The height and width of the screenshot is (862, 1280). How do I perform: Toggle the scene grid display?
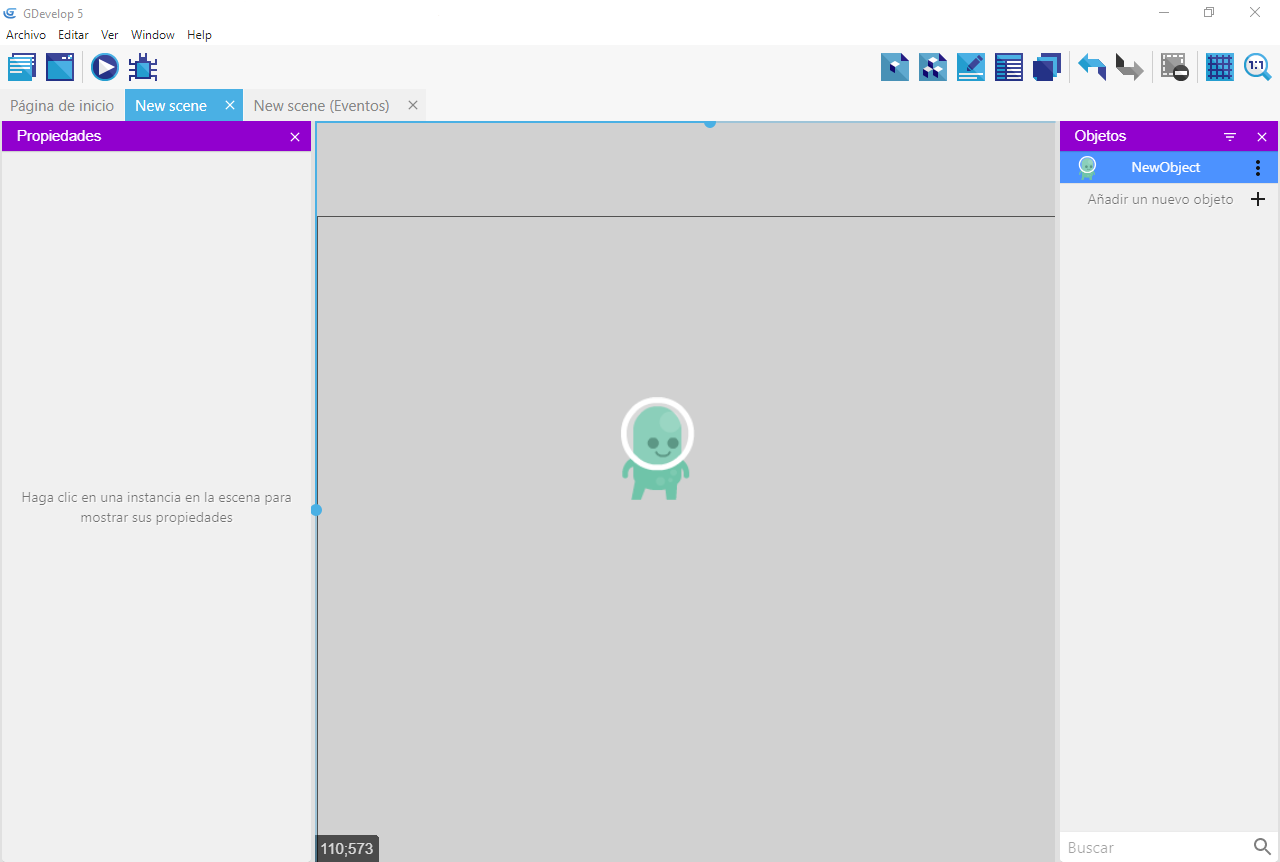click(1219, 67)
